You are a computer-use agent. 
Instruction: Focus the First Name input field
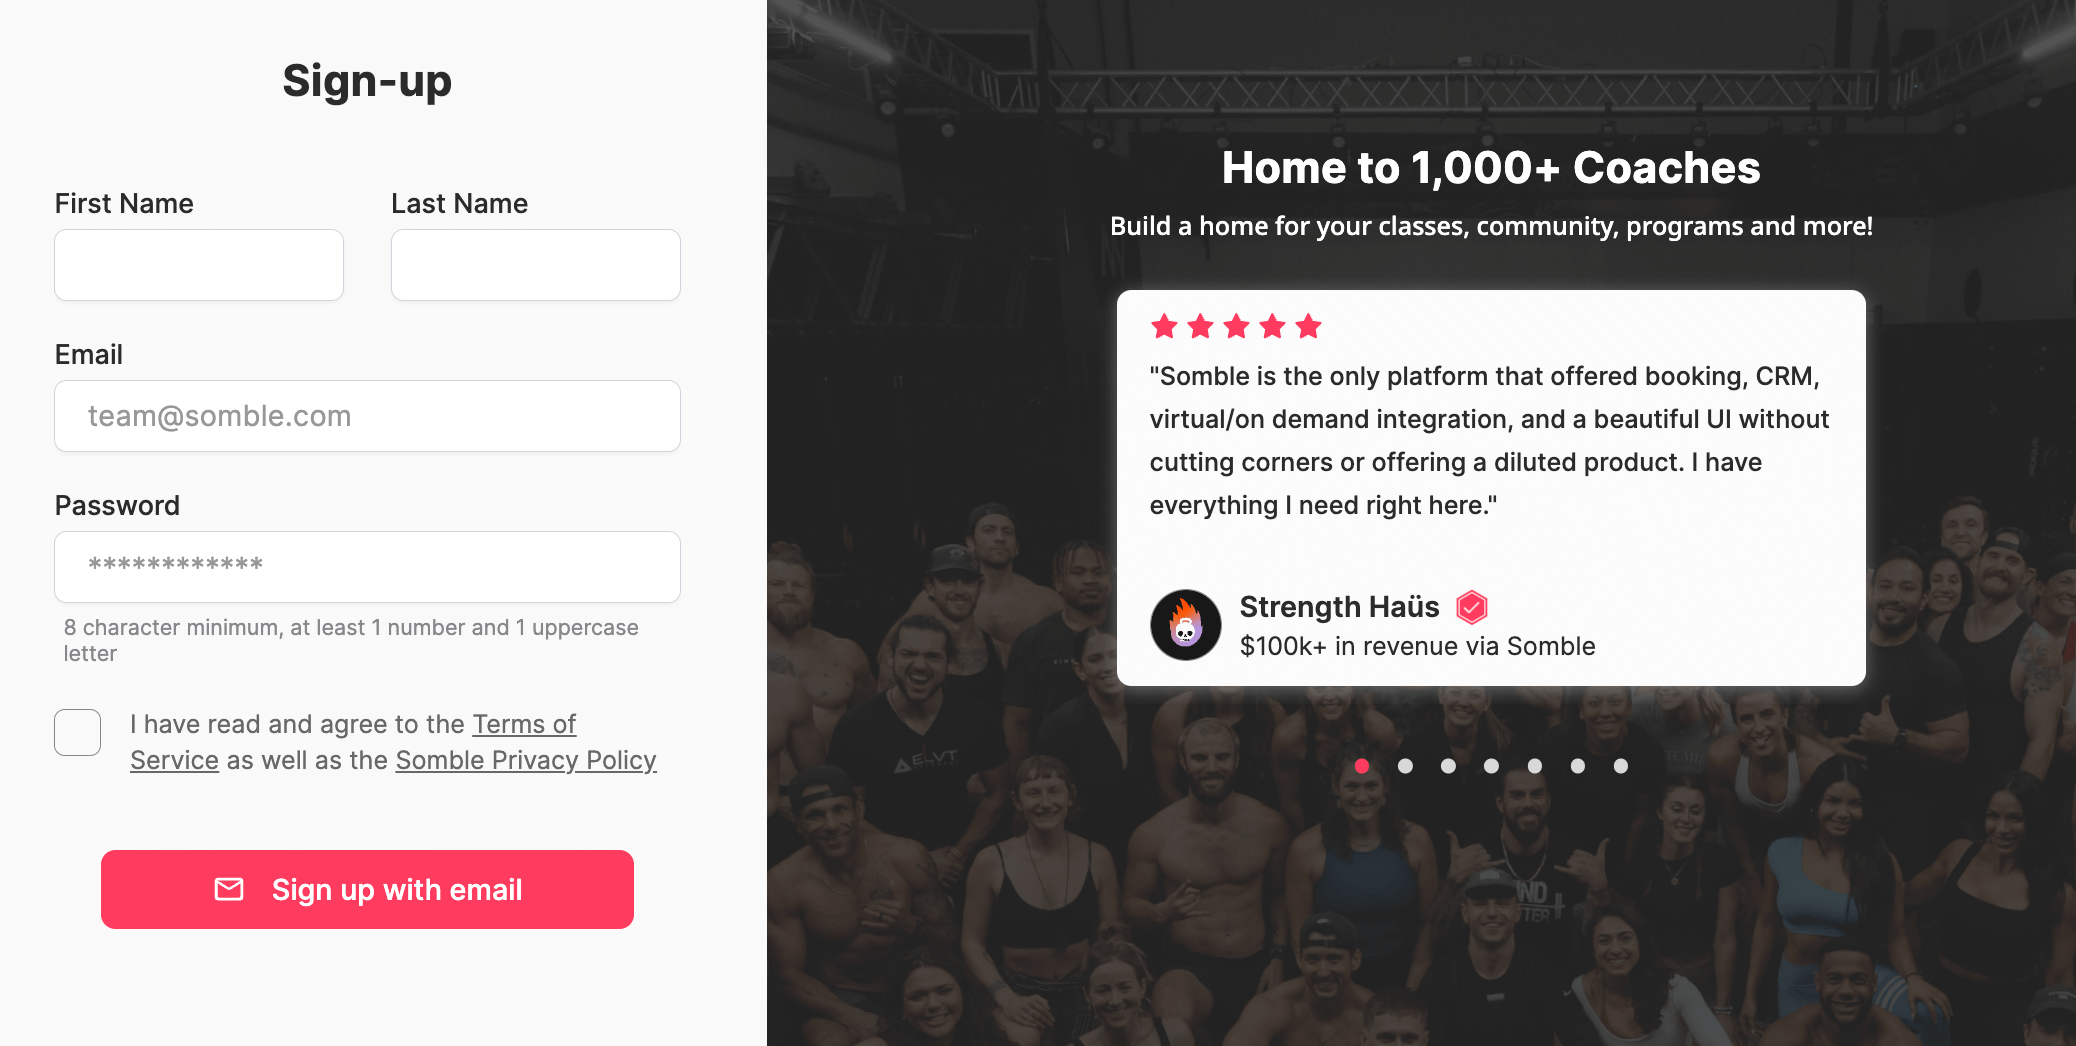tap(199, 265)
